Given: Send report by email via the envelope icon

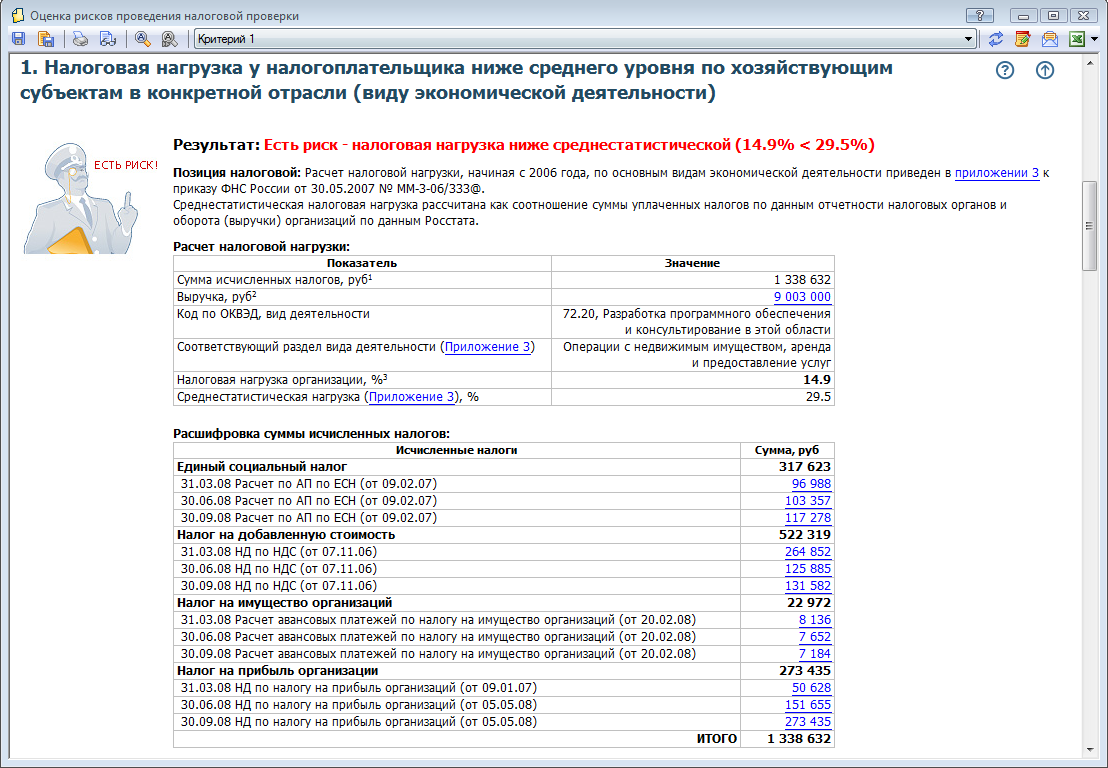Looking at the screenshot, I should [x=1050, y=39].
